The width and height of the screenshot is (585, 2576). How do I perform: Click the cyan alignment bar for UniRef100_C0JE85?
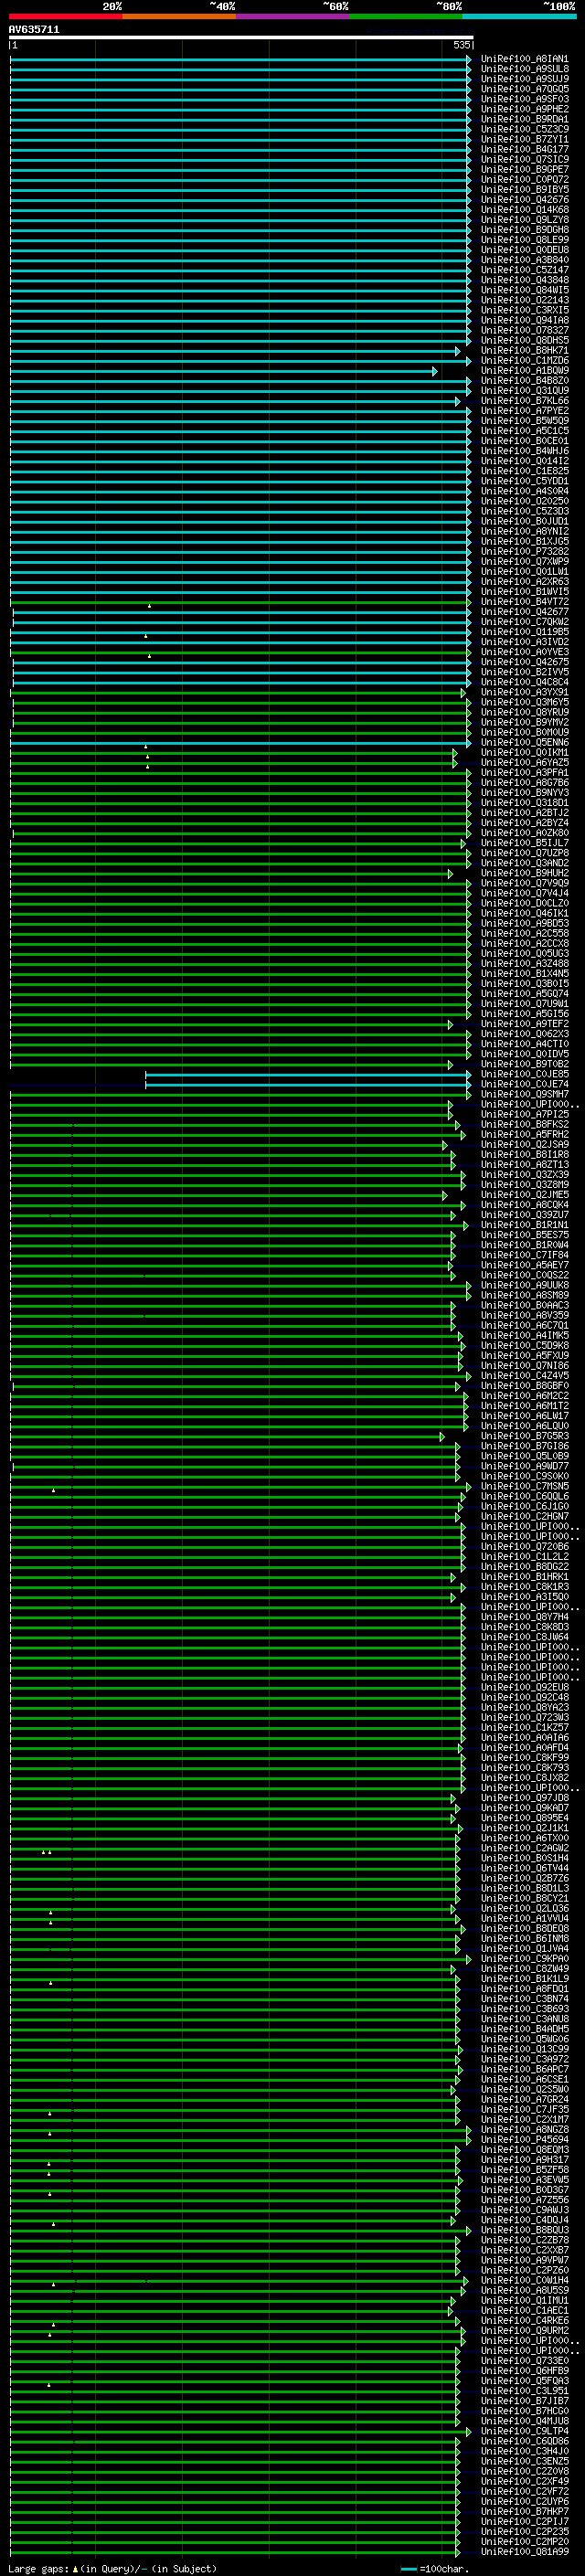point(308,1075)
